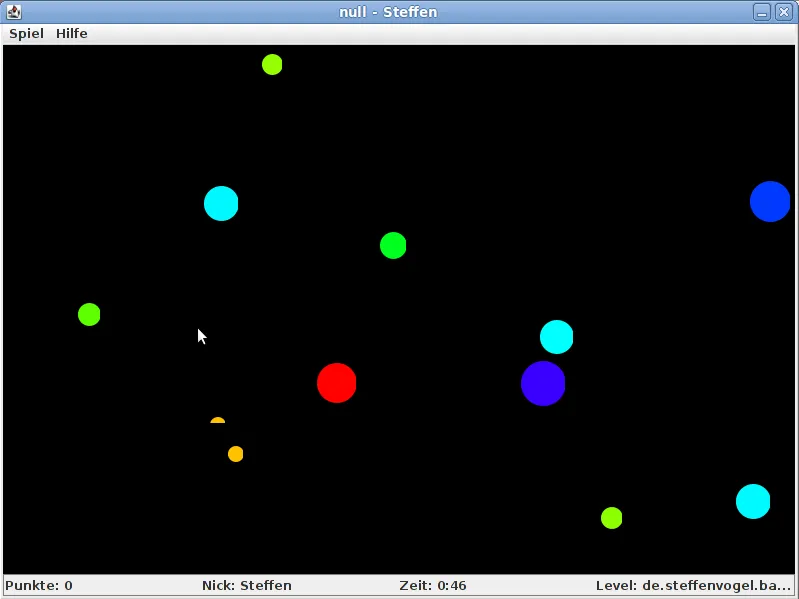Click the "Punkte: 0" status text

click(39, 586)
